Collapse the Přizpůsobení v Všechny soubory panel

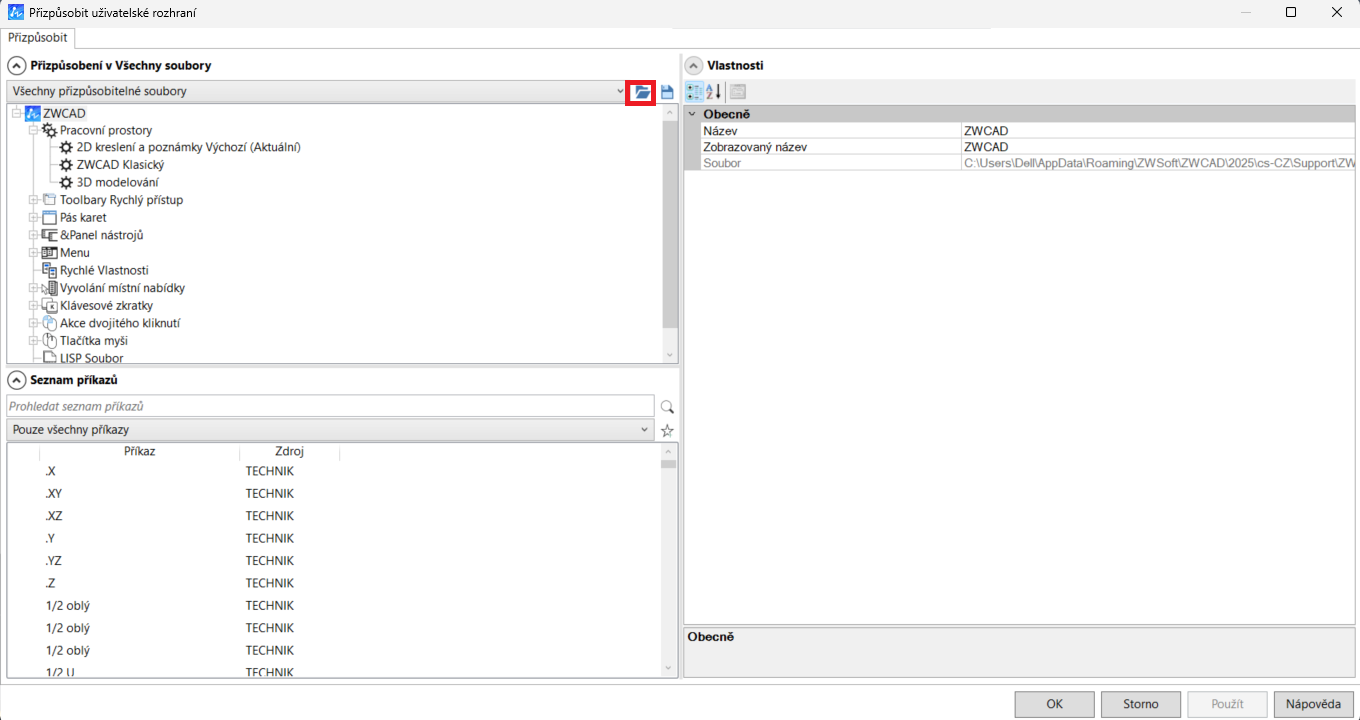tap(16, 66)
